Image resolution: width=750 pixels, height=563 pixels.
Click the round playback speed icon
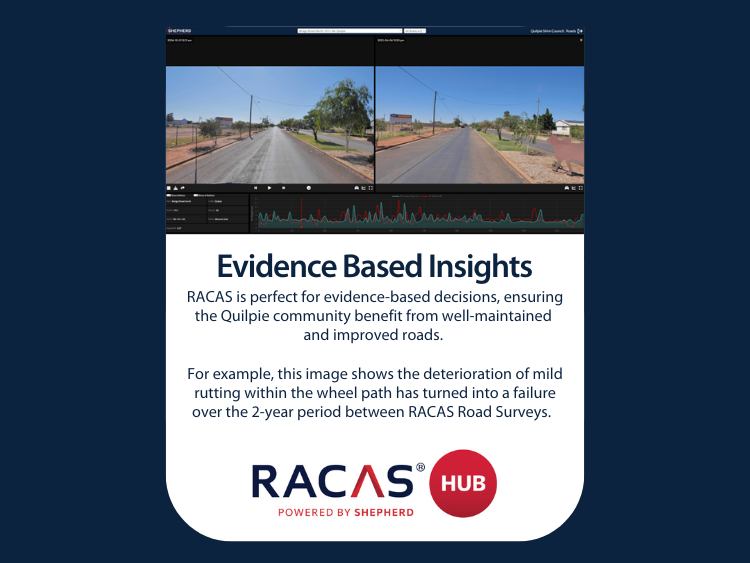coord(309,188)
